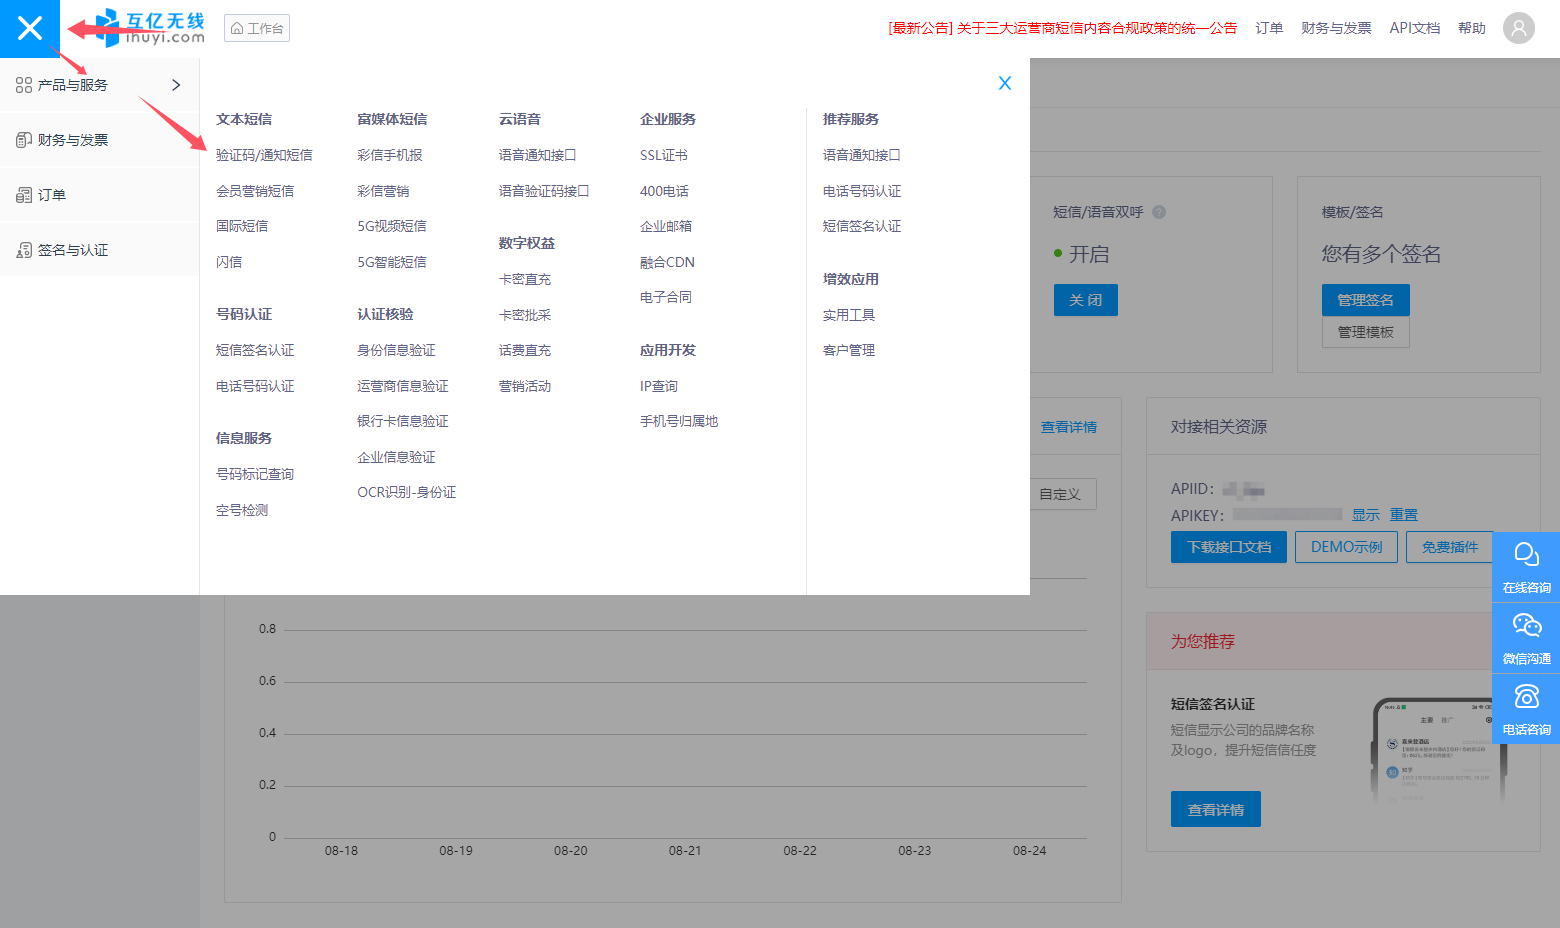Open 签名与认证 in left sidebar

[x=72, y=250]
